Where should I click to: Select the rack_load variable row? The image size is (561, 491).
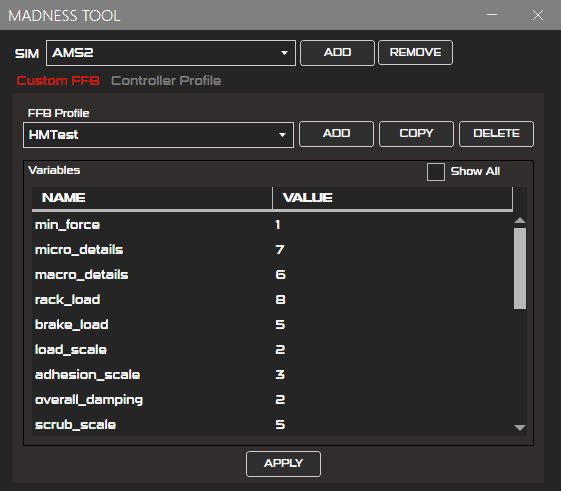click(x=272, y=300)
